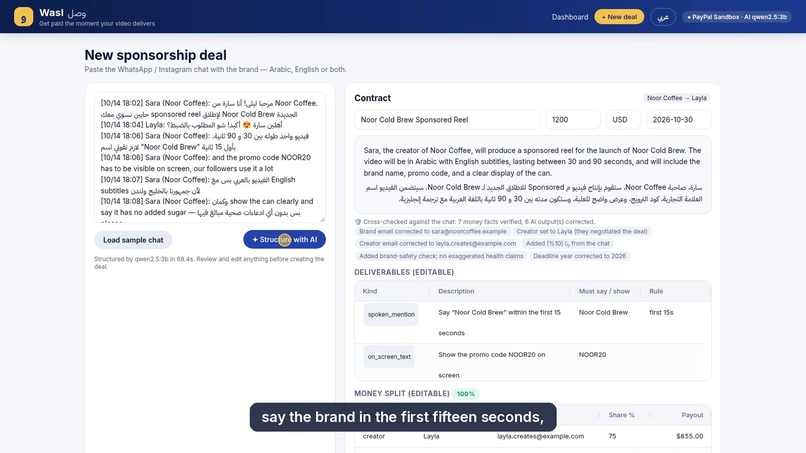Click inside the pasted chat textarea
806x453 pixels.
[210, 157]
